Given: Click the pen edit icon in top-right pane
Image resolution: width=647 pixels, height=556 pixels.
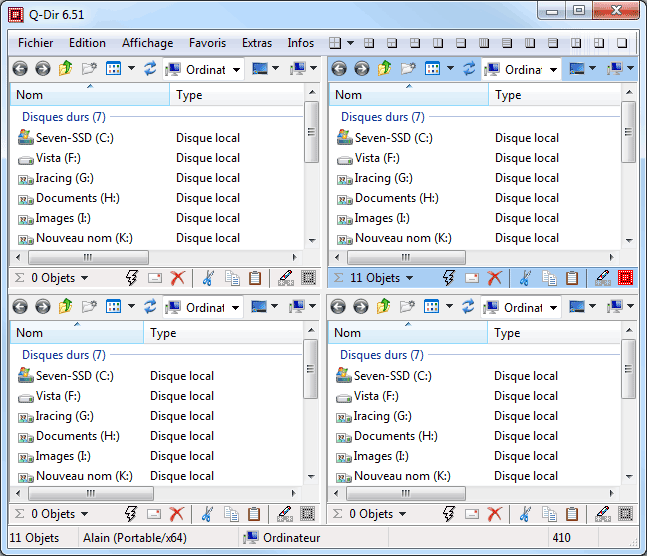Looking at the screenshot, I should tap(603, 278).
